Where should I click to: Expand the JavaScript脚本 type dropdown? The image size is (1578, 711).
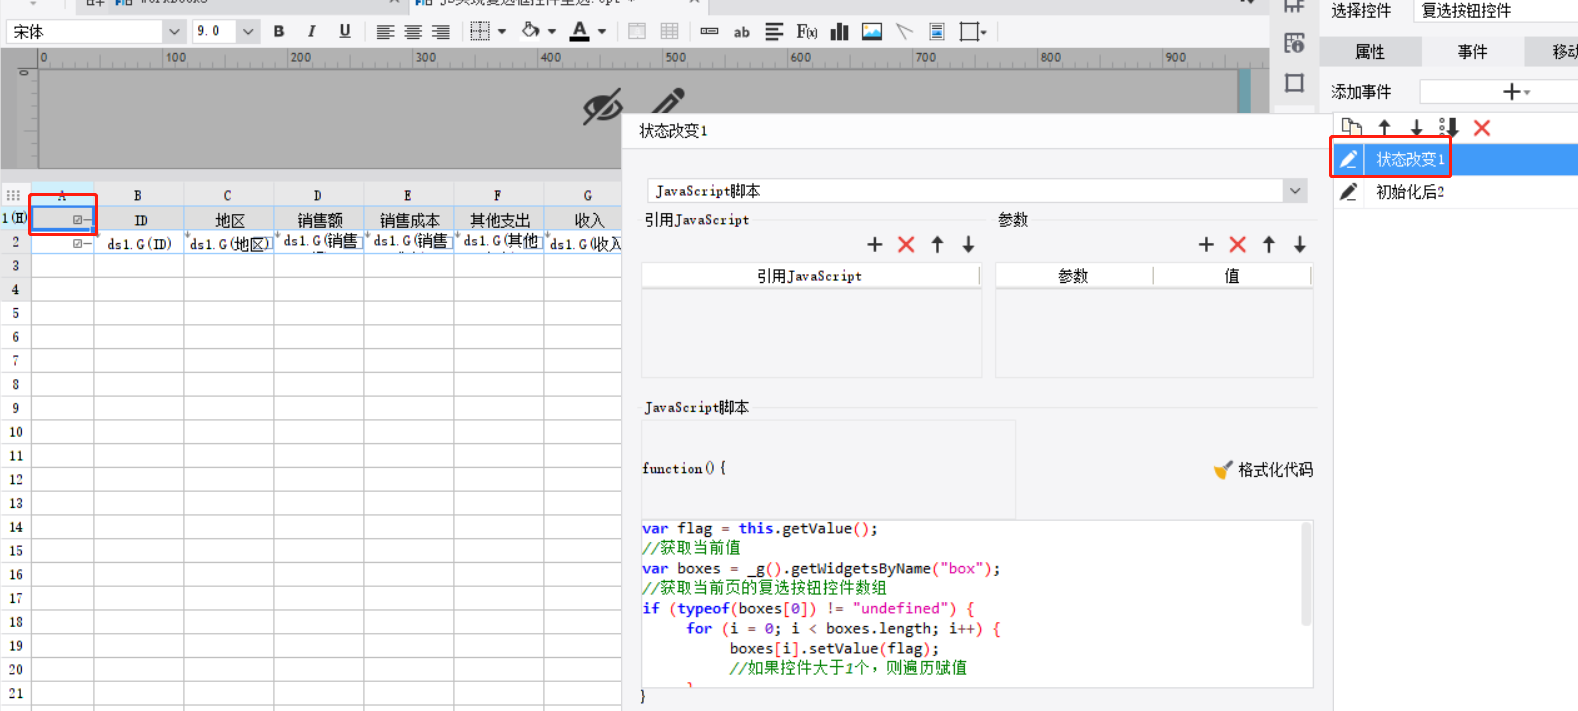pos(1295,191)
